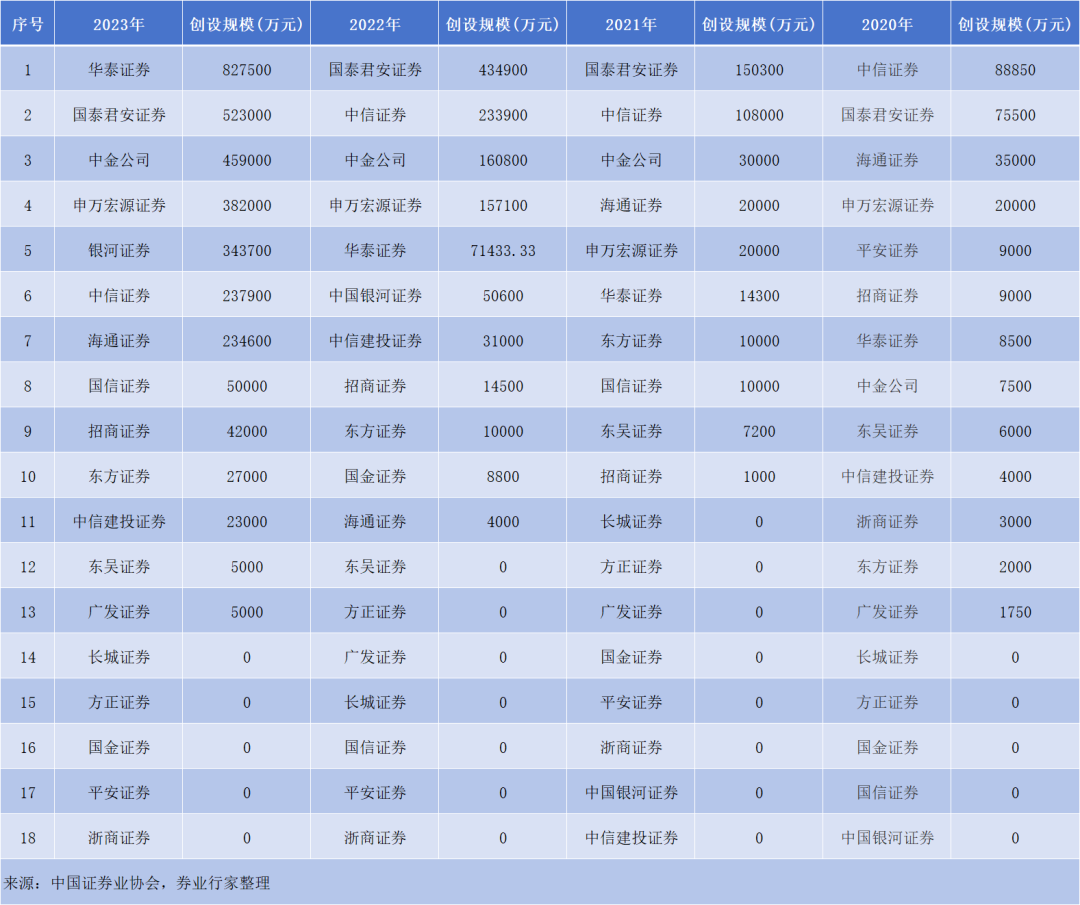Select the value 35000
Viewport: 1080px width, 905px height.
[x=1015, y=160]
